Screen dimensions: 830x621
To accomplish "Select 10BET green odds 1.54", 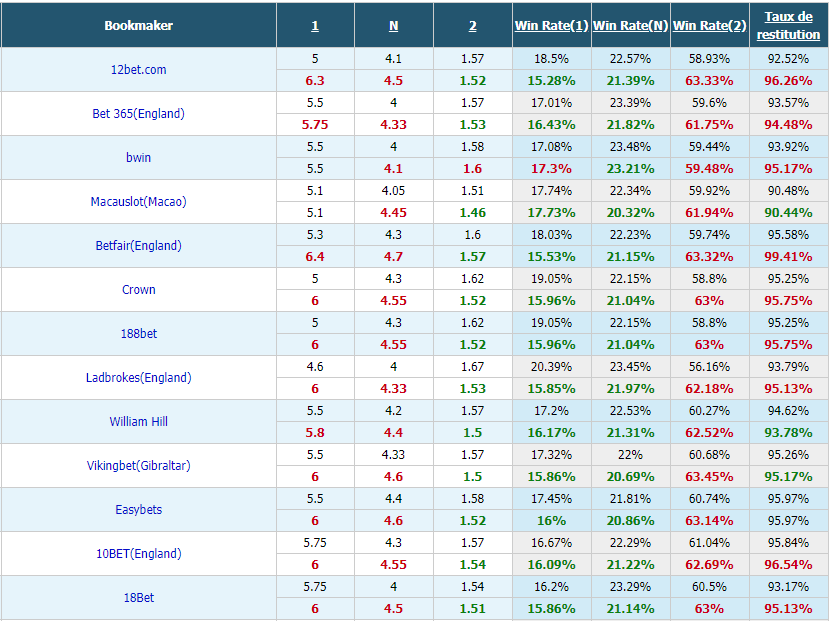I will point(472,564).
